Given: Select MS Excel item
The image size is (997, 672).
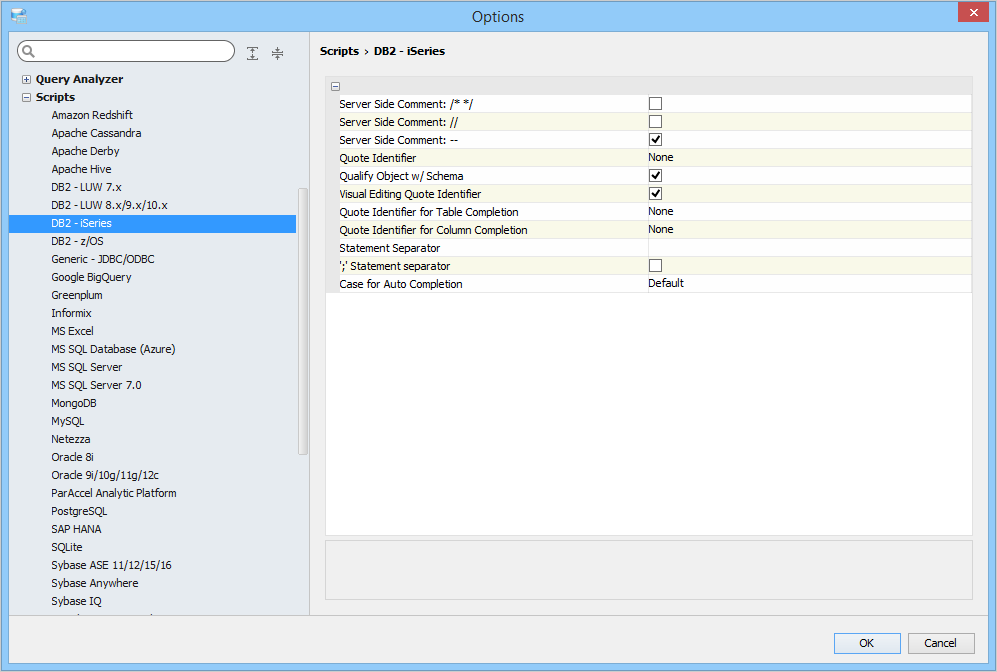Looking at the screenshot, I should click(72, 331).
